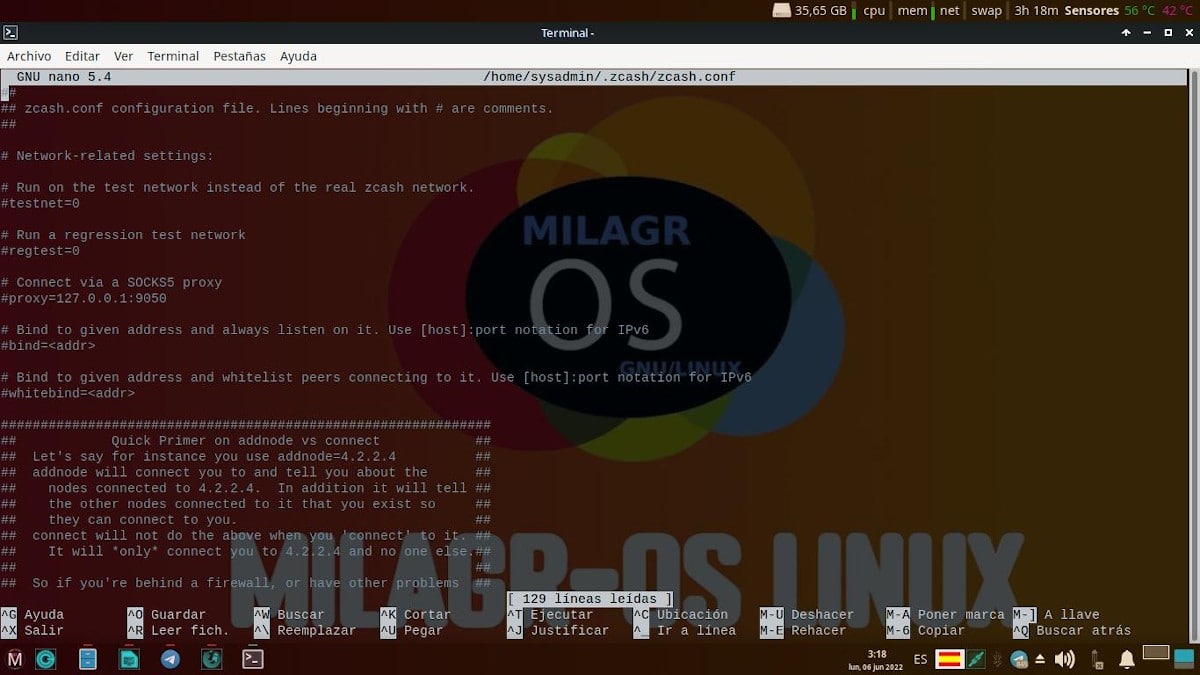Image resolution: width=1200 pixels, height=675 pixels.
Task: Click the #regtest=0 line
Action: tap(41, 251)
